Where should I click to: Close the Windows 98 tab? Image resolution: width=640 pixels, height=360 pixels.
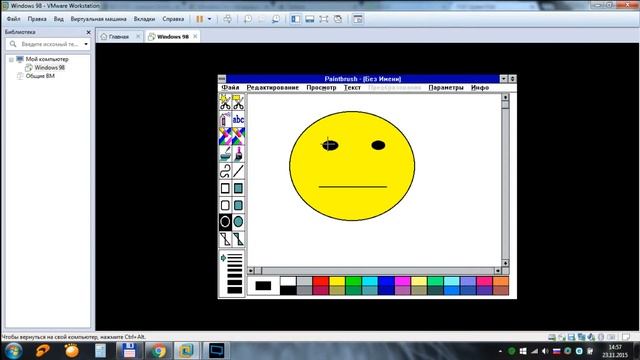[x=195, y=36]
